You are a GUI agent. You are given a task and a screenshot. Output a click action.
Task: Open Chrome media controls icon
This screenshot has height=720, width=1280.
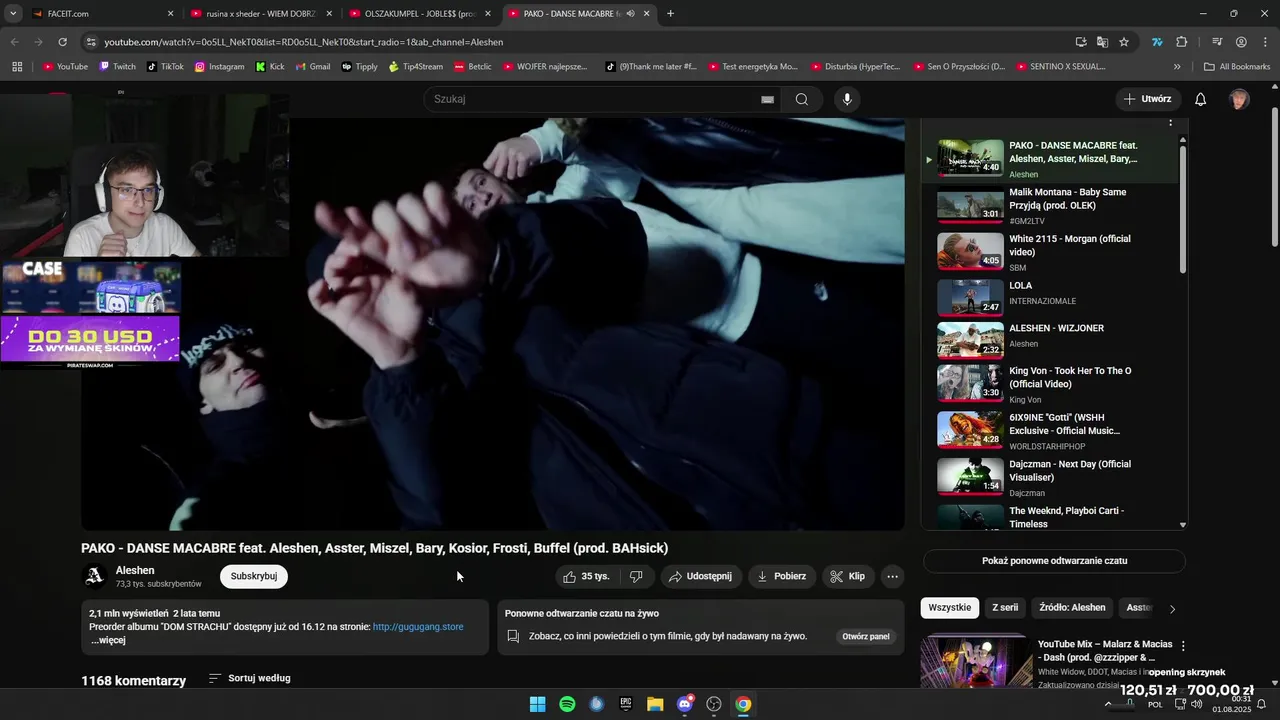[x=1217, y=42]
